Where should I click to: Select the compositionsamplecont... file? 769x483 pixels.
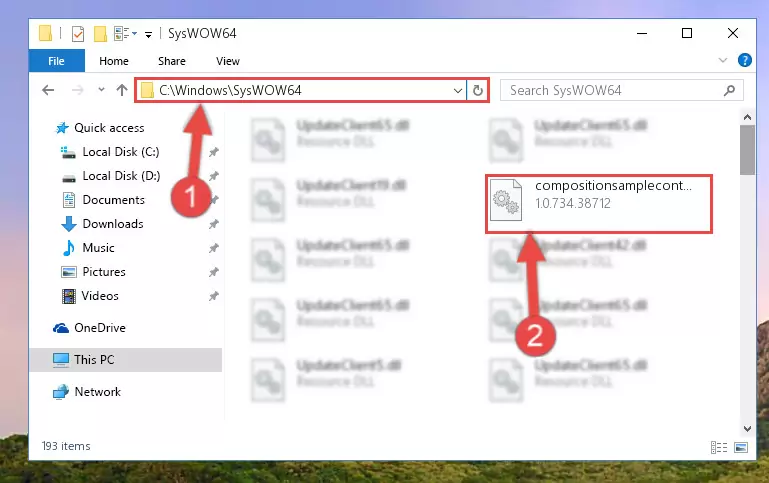point(599,203)
